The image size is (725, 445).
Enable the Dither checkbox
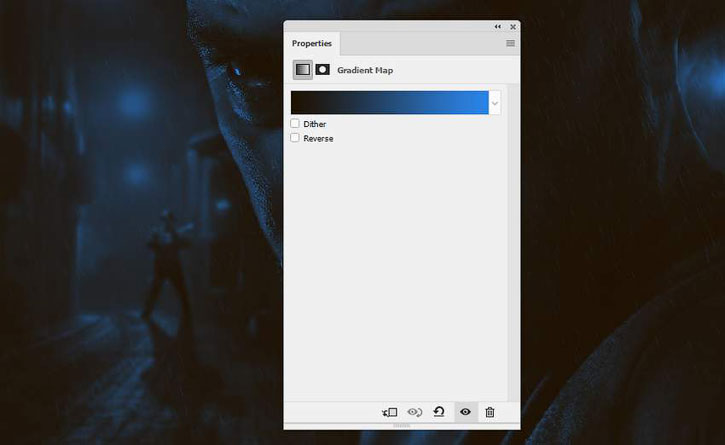coord(295,124)
